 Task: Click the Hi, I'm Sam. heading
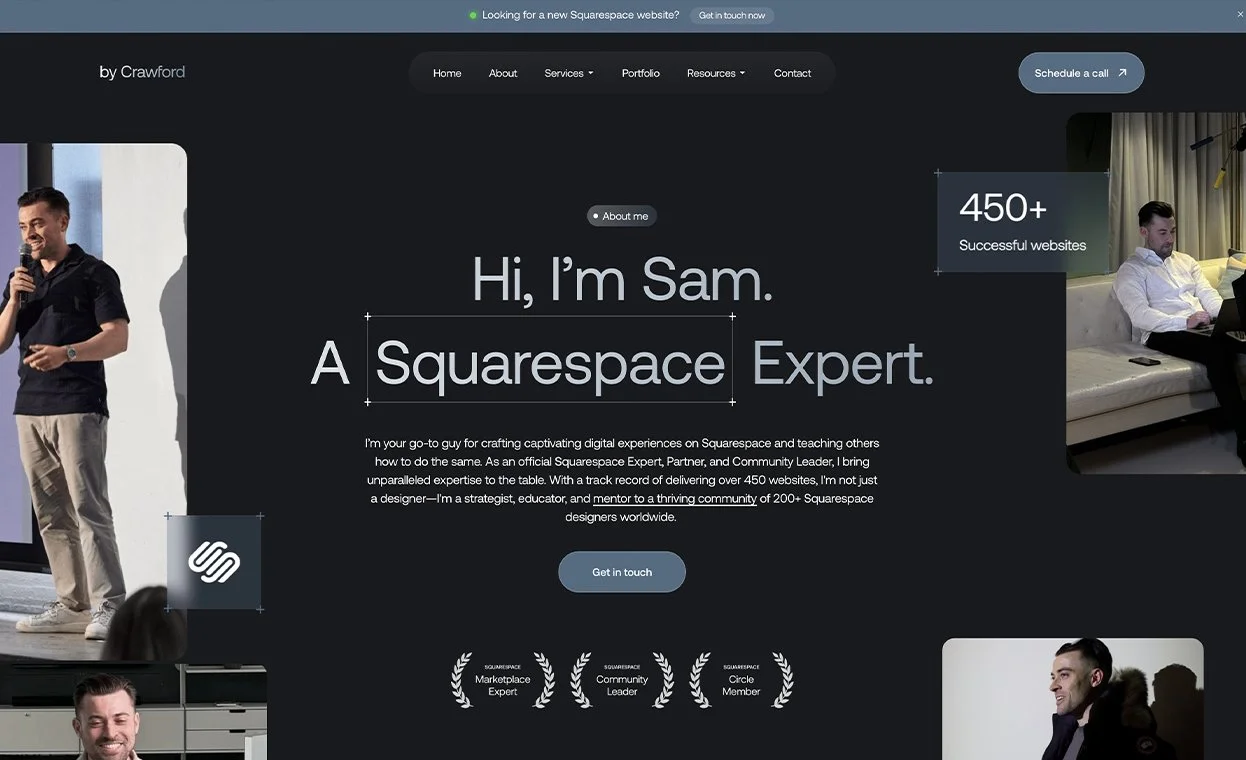622,279
